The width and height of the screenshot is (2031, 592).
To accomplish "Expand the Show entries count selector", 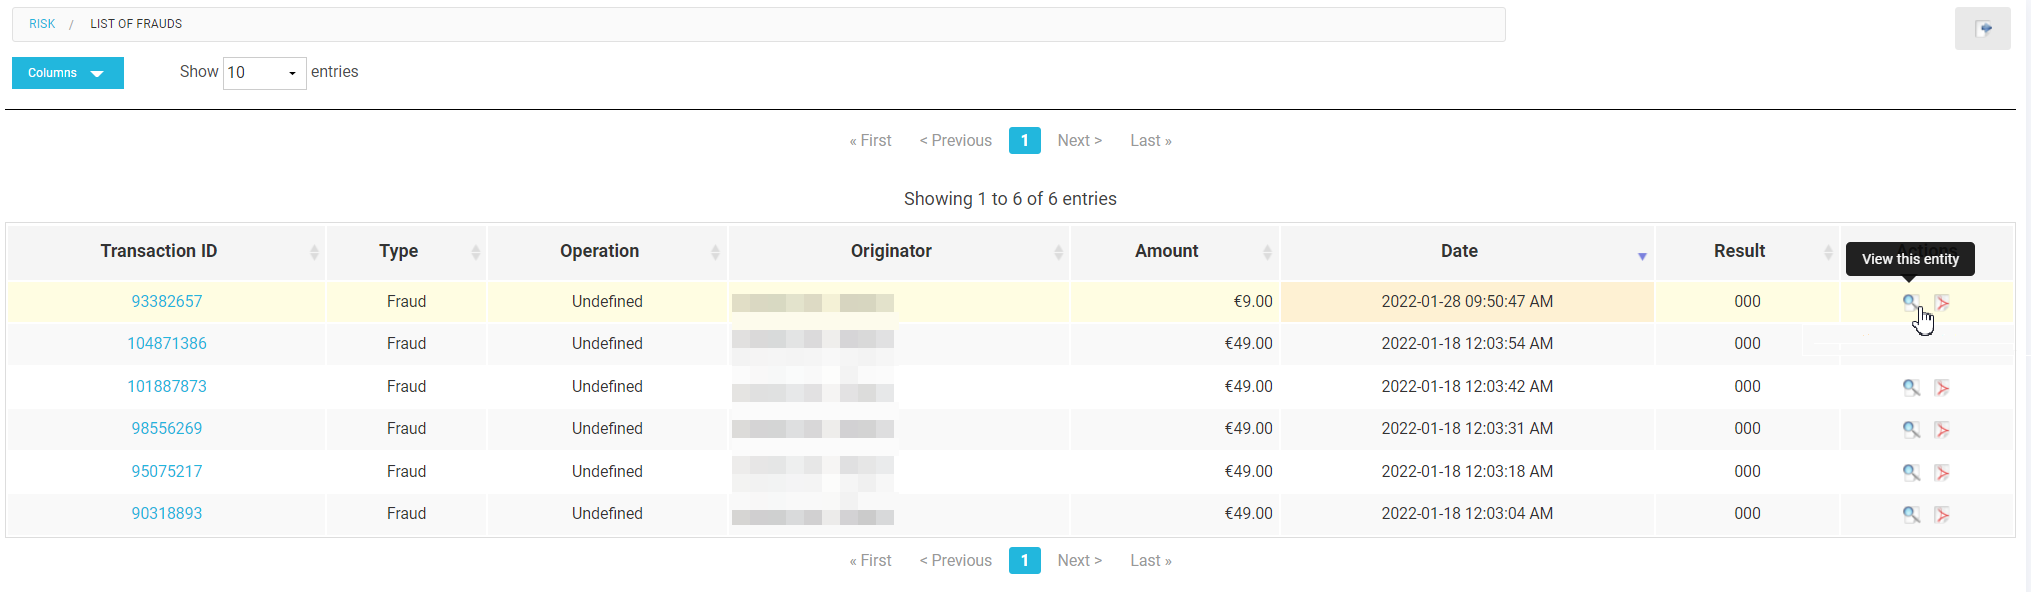I will tap(264, 72).
